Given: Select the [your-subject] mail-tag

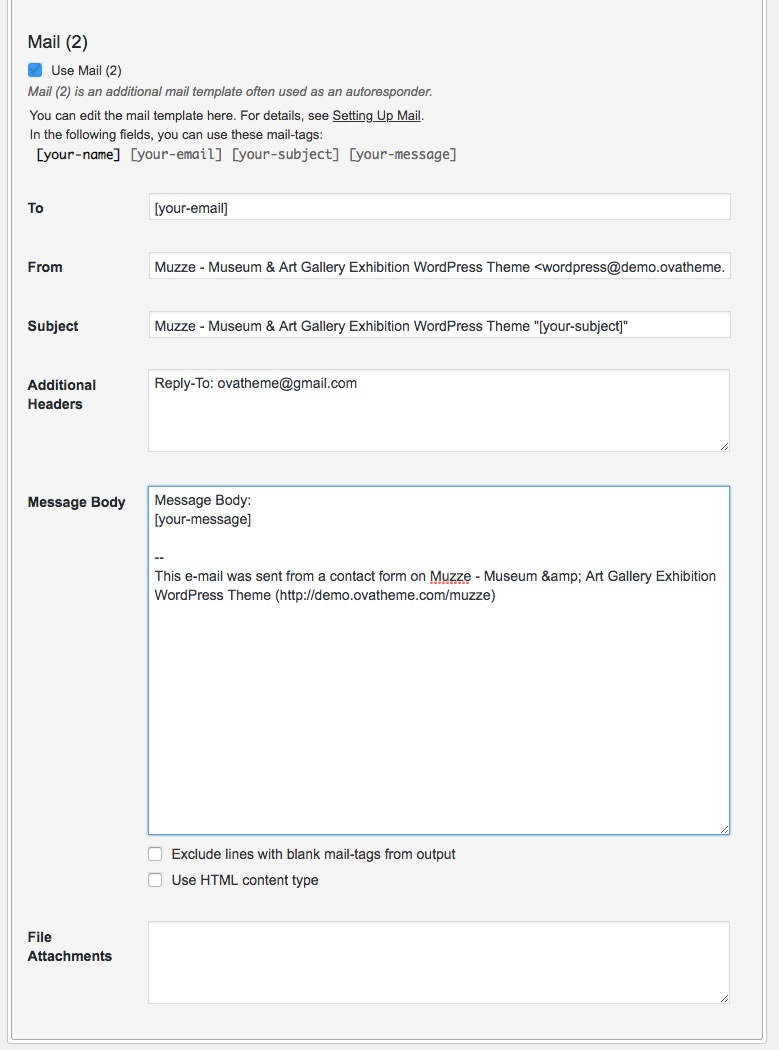Looking at the screenshot, I should click(x=285, y=155).
